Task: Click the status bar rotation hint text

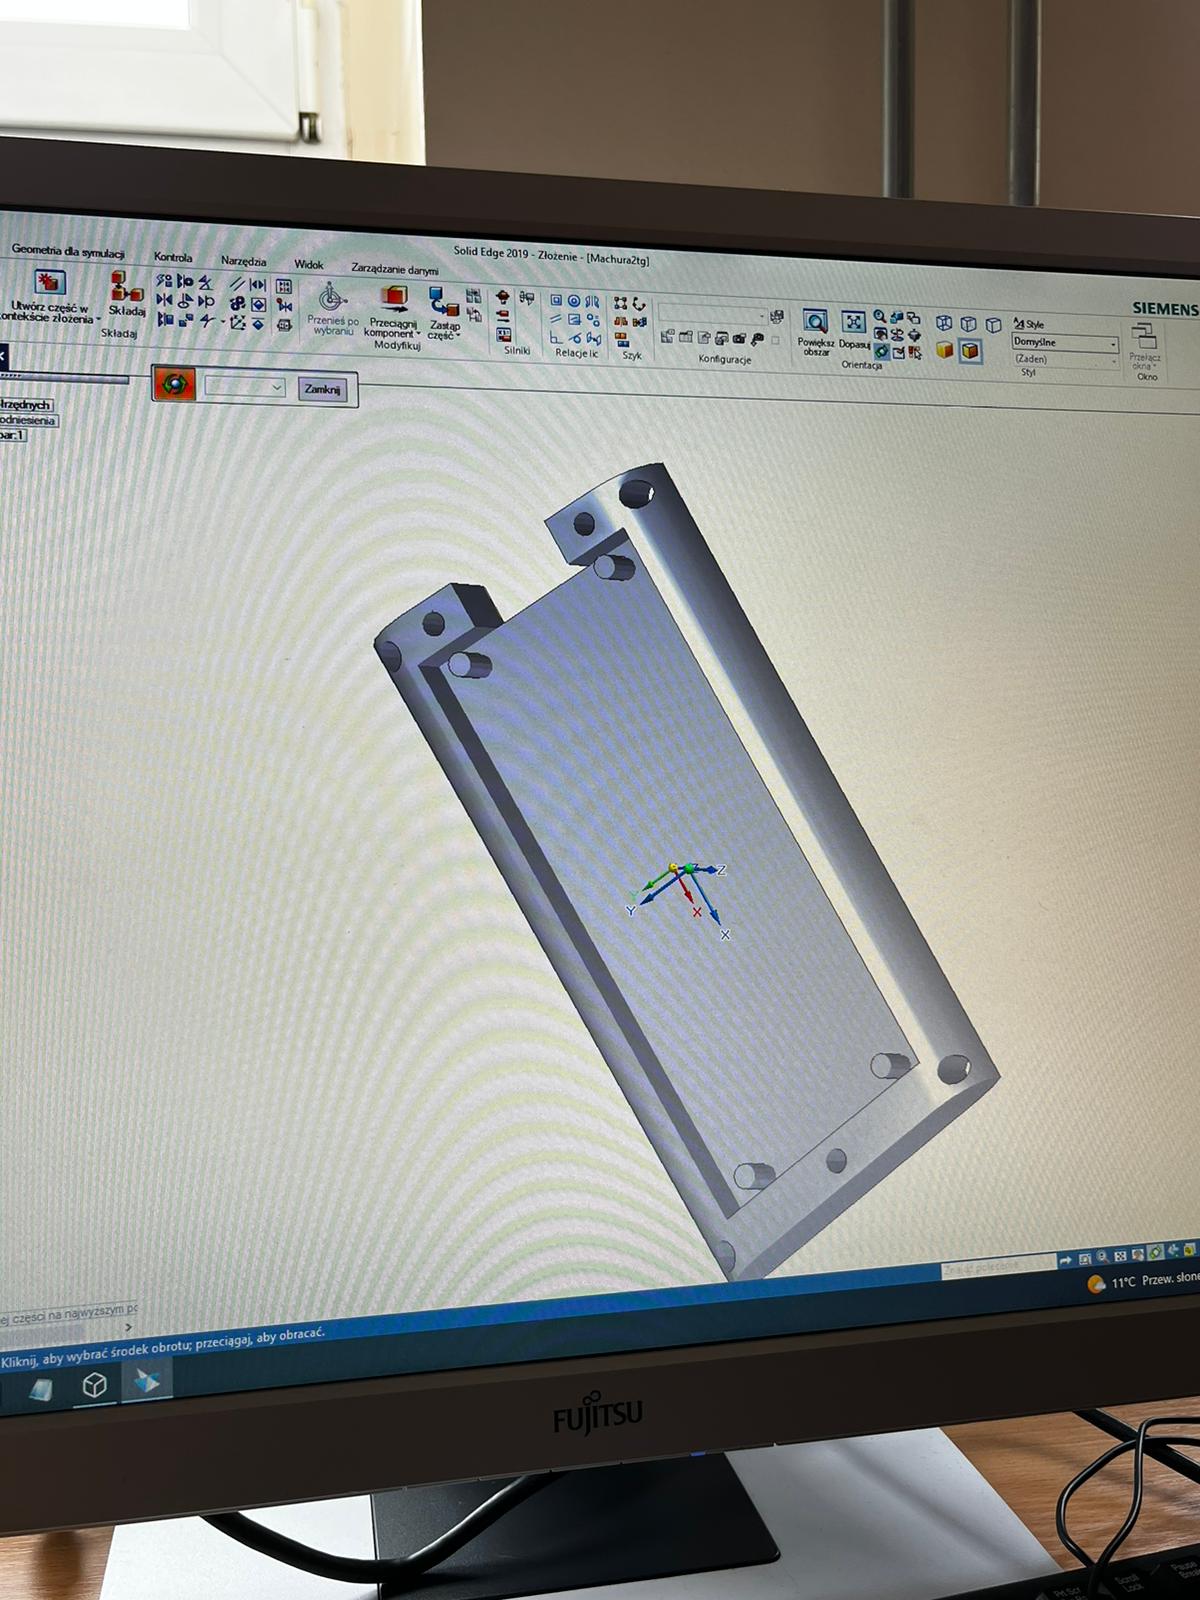Action: (x=163, y=1347)
